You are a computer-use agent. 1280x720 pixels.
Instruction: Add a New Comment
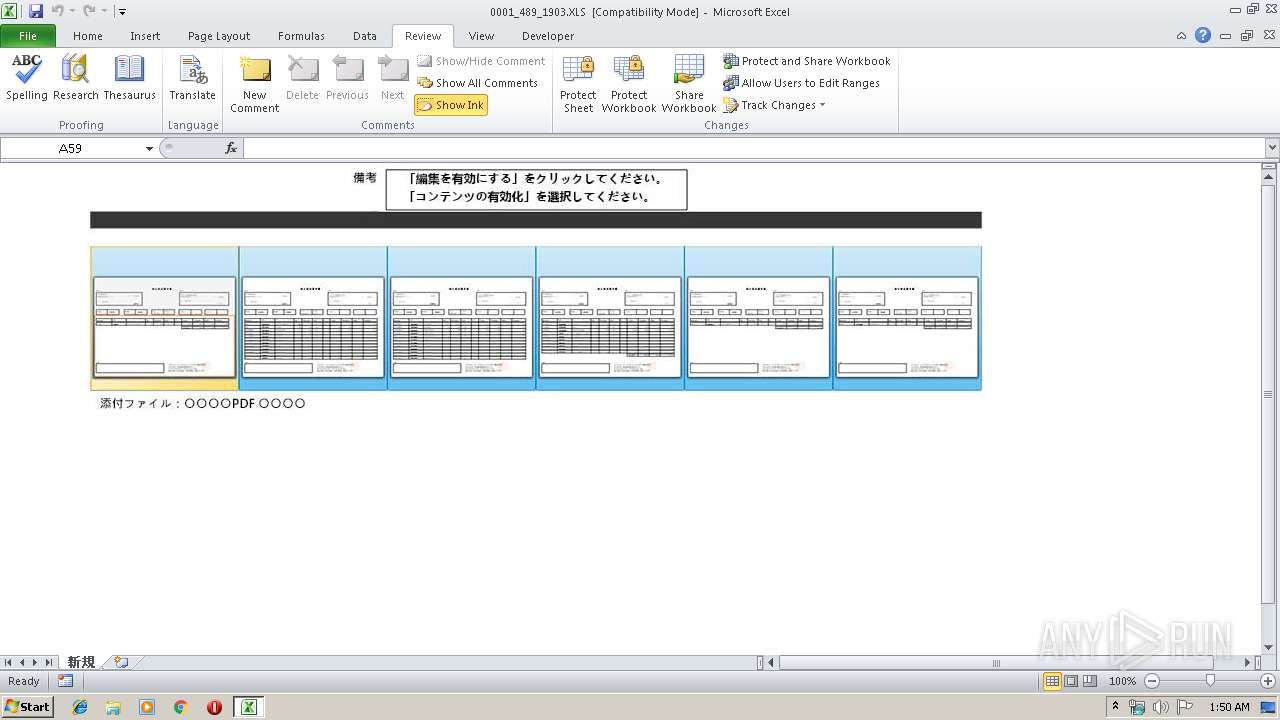pyautogui.click(x=255, y=84)
